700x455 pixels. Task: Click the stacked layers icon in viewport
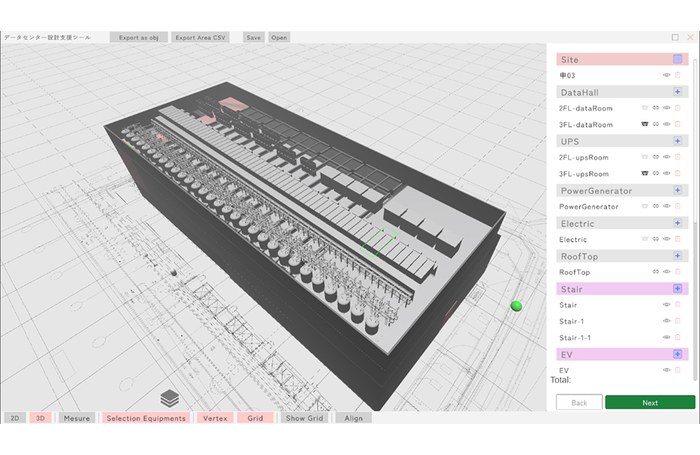click(170, 398)
